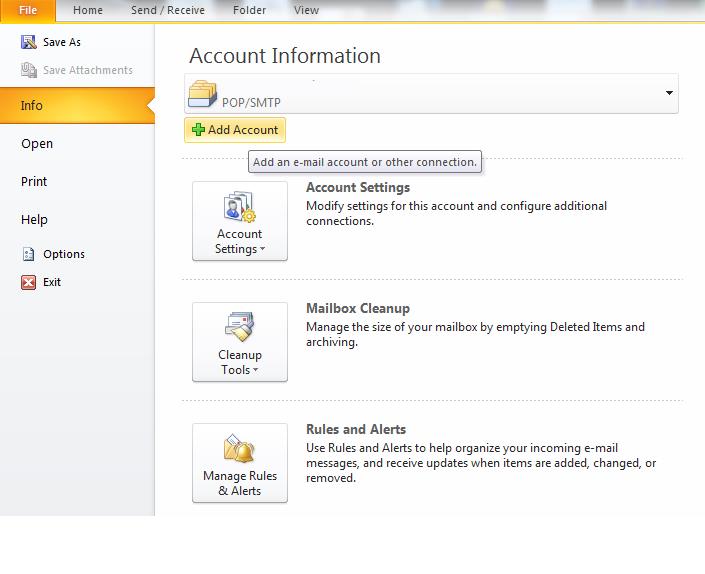Click the Mailbox Cleanup section heading

358,308
